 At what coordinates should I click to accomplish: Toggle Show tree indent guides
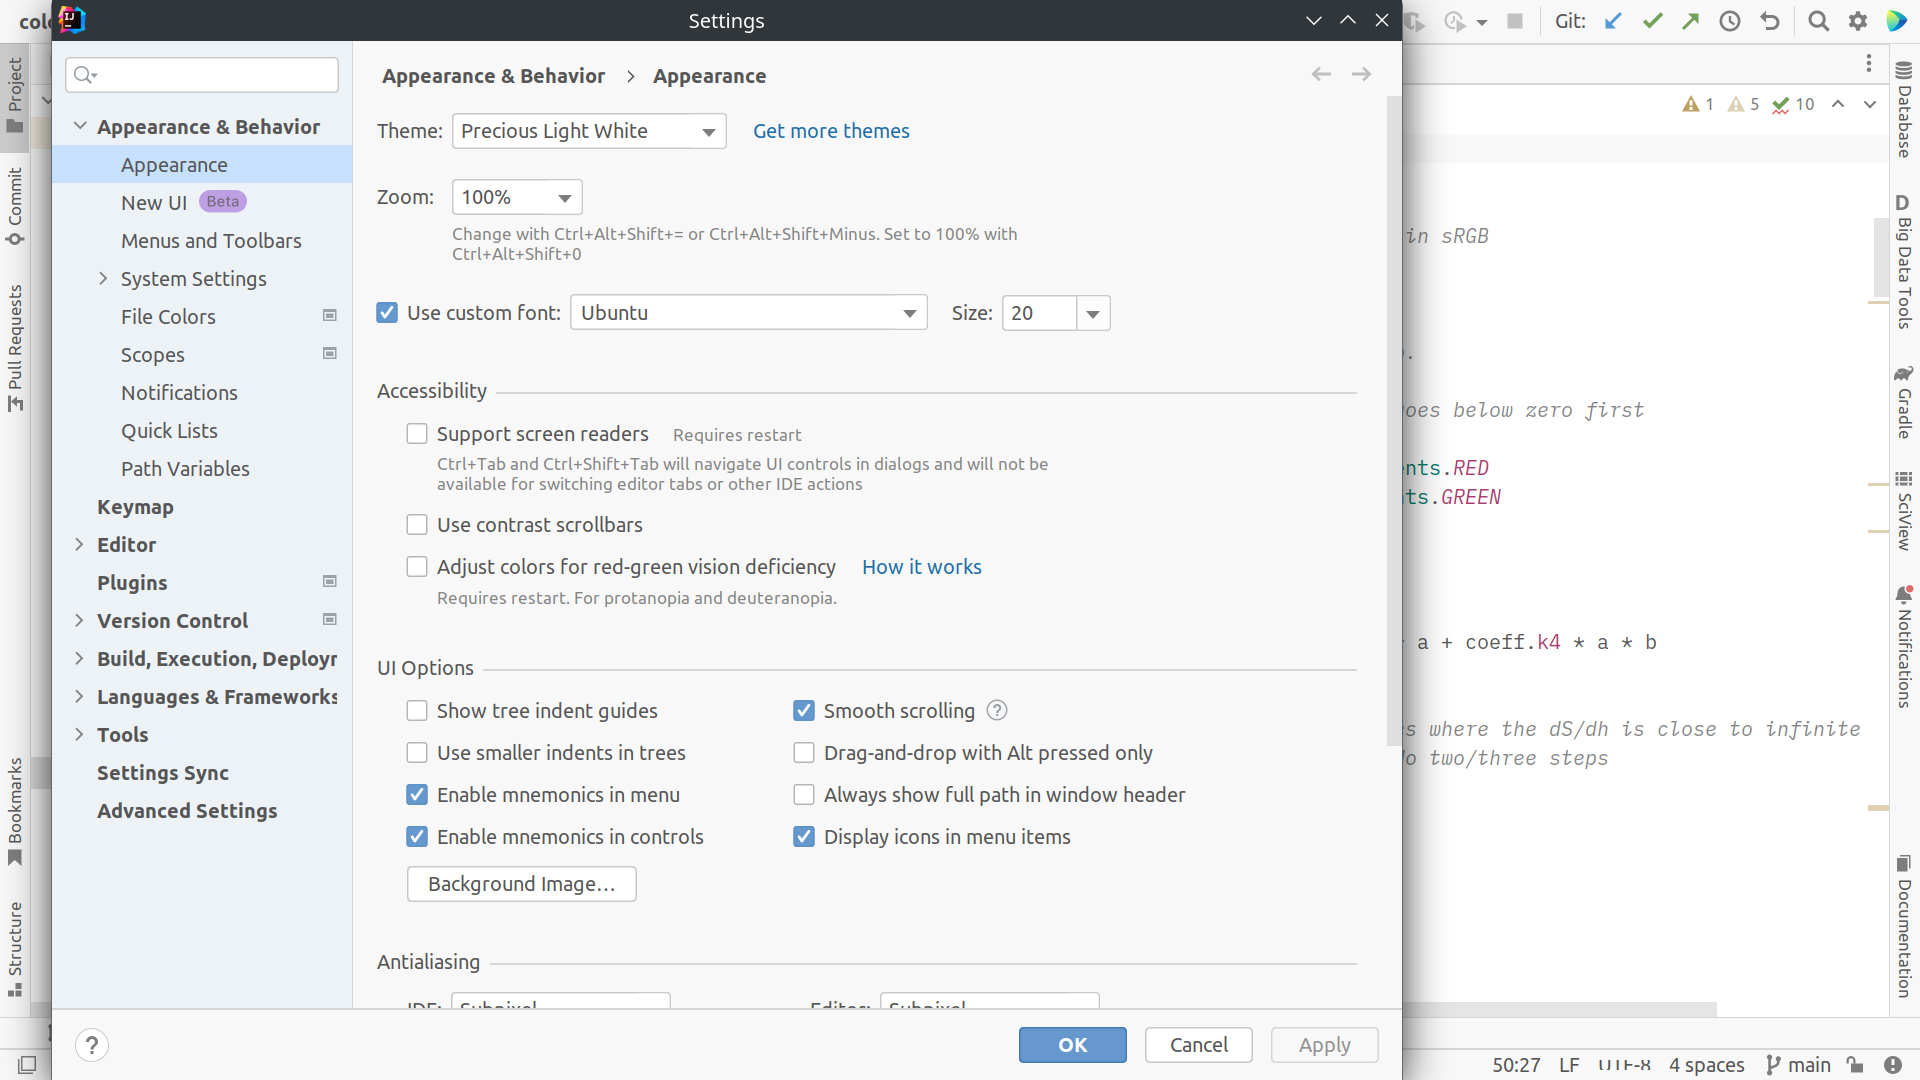[417, 711]
